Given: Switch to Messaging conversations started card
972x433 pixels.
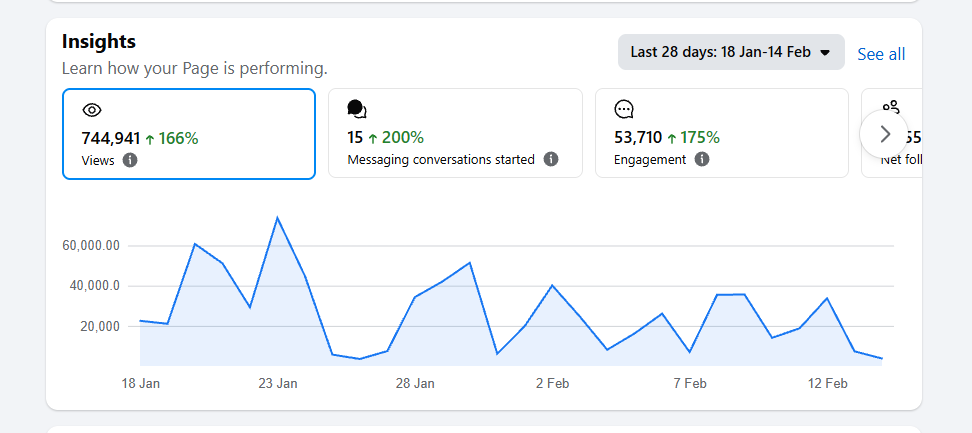Looking at the screenshot, I should (x=455, y=133).
